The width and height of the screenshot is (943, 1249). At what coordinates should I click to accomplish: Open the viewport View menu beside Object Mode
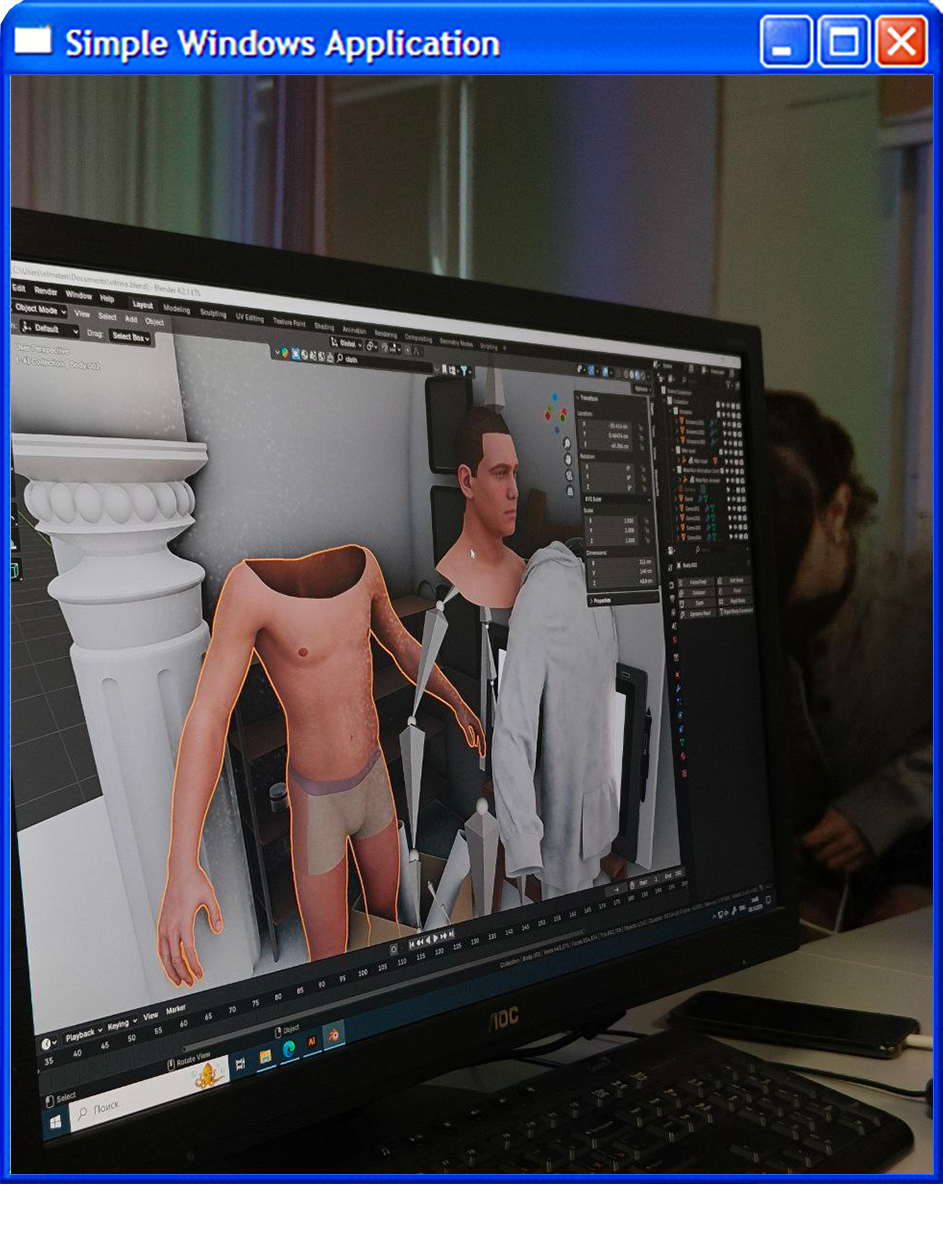(x=82, y=314)
